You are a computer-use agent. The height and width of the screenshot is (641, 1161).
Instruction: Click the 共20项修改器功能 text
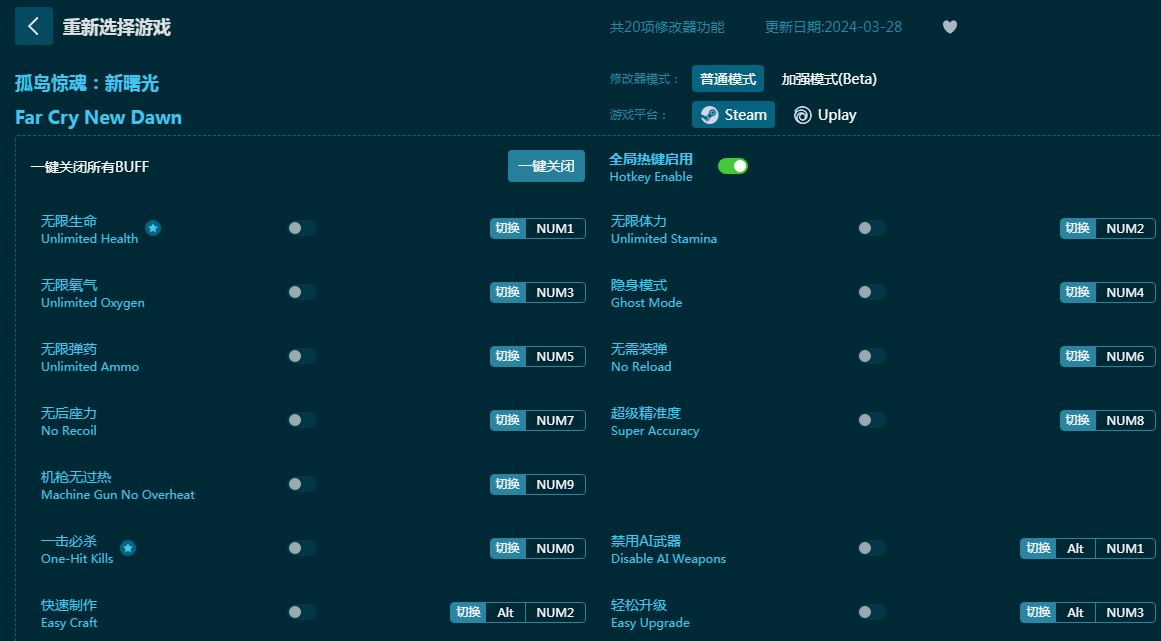(667, 27)
